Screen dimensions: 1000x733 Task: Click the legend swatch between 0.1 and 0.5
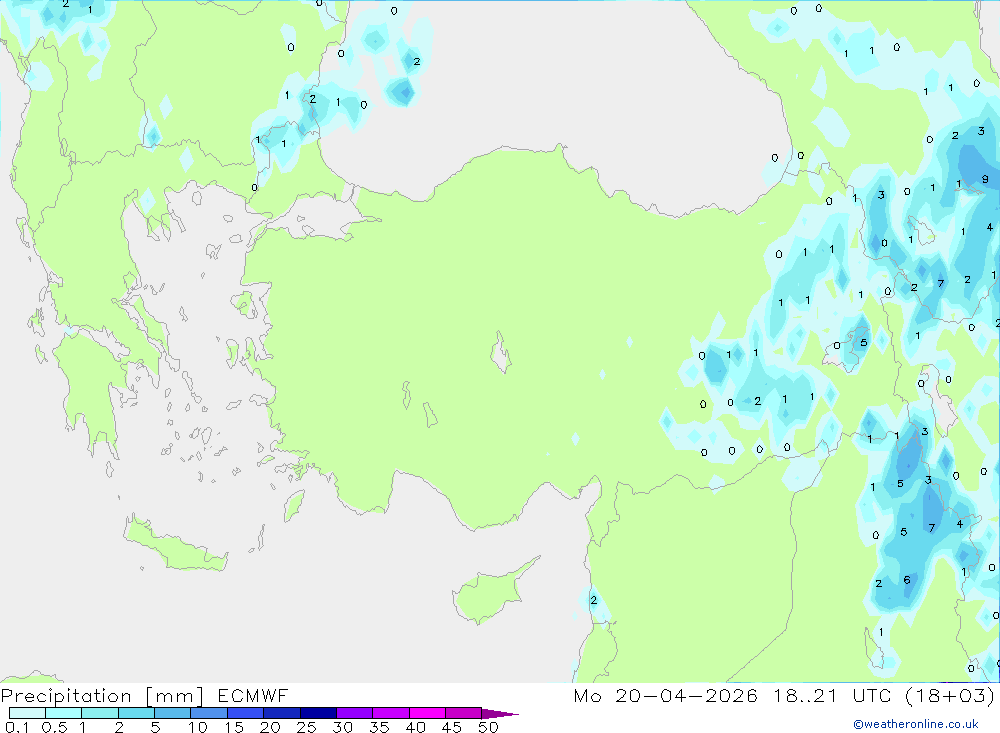(27, 713)
